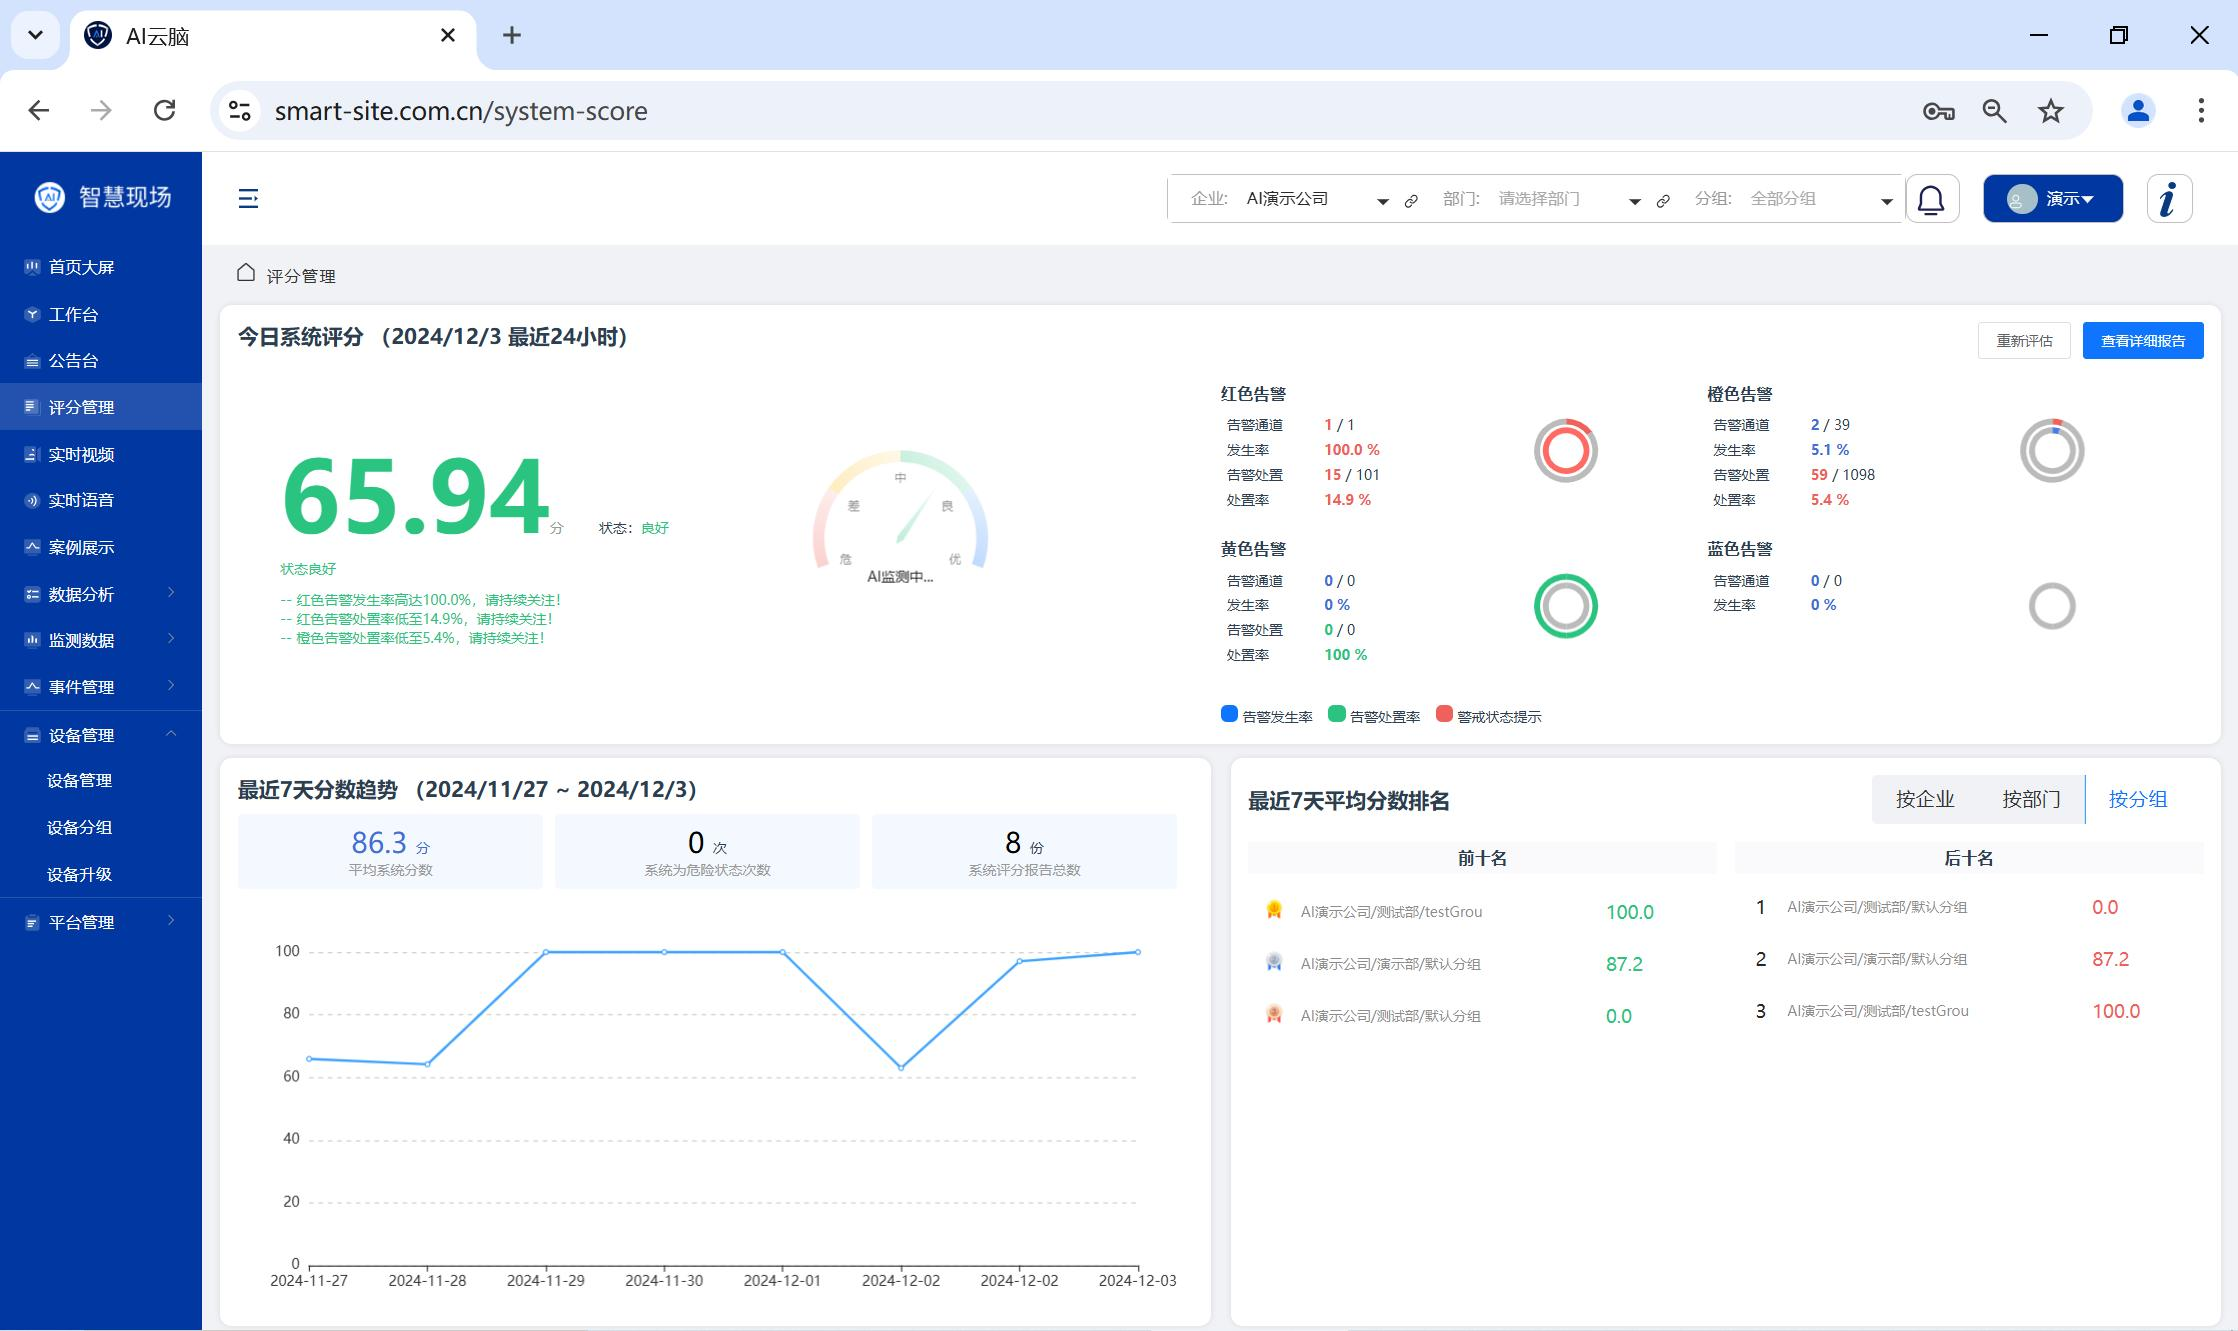Toggle 警戒状态提示 legend item
The width and height of the screenshot is (2238, 1331).
coord(1488,715)
